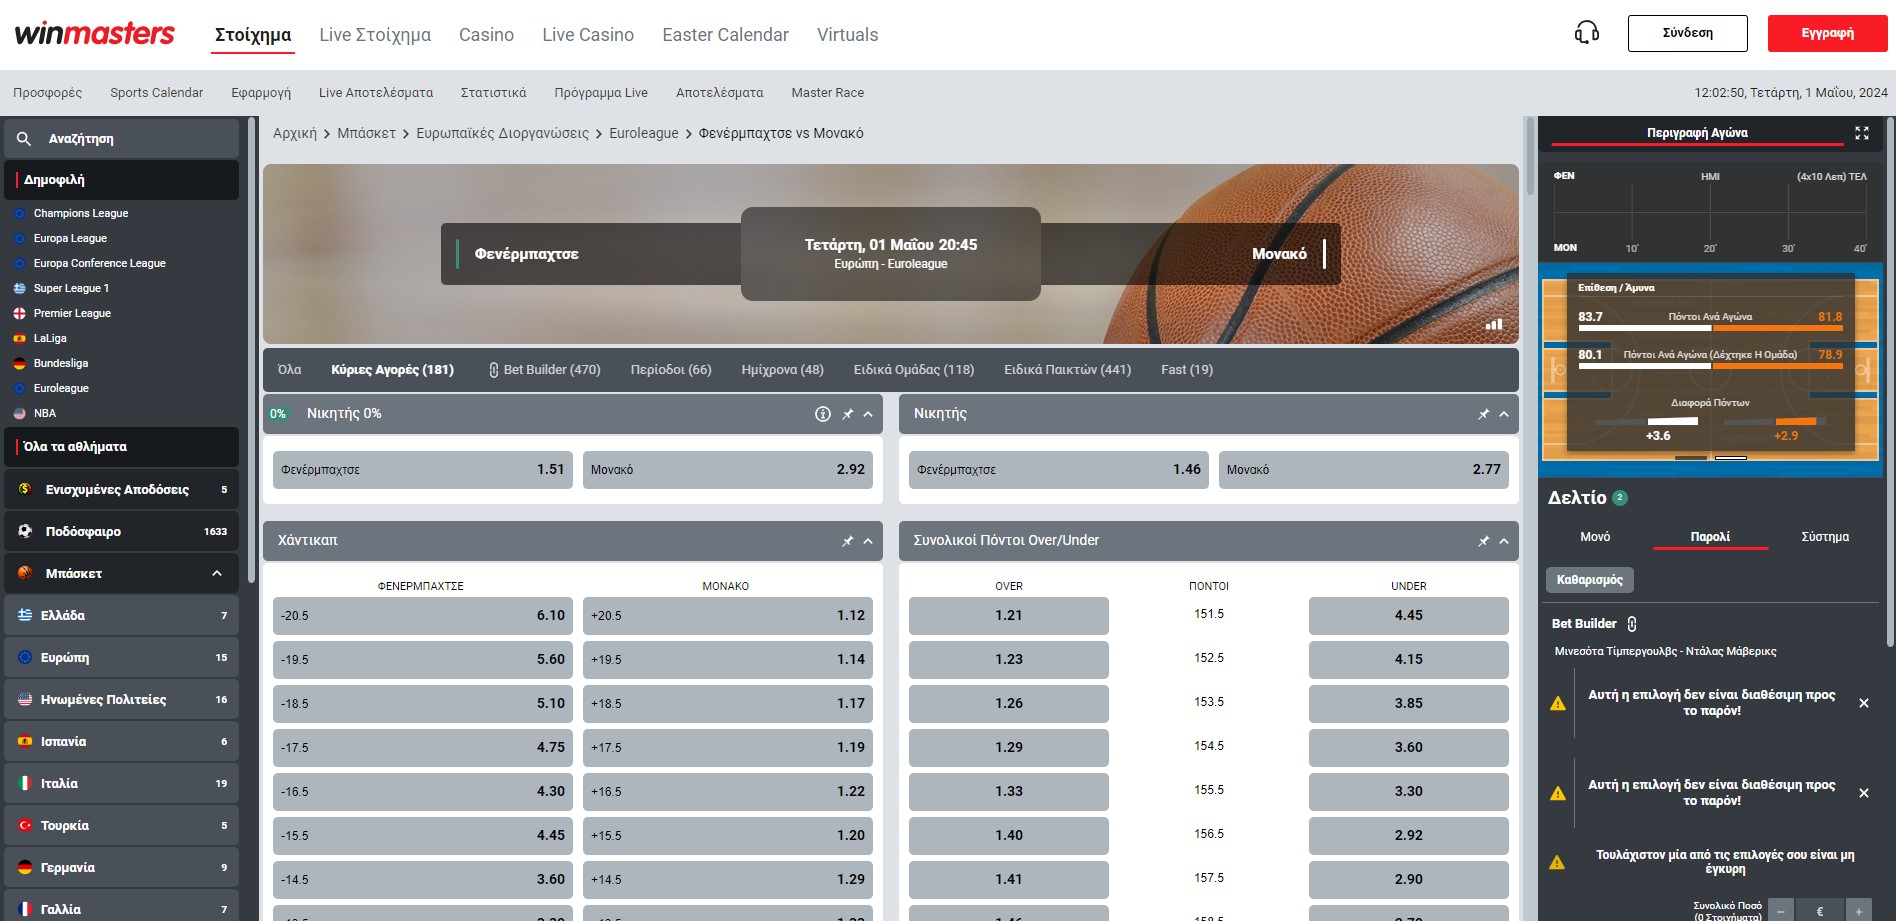
Task: Click the search magnifier icon in sidebar
Action: pos(24,139)
